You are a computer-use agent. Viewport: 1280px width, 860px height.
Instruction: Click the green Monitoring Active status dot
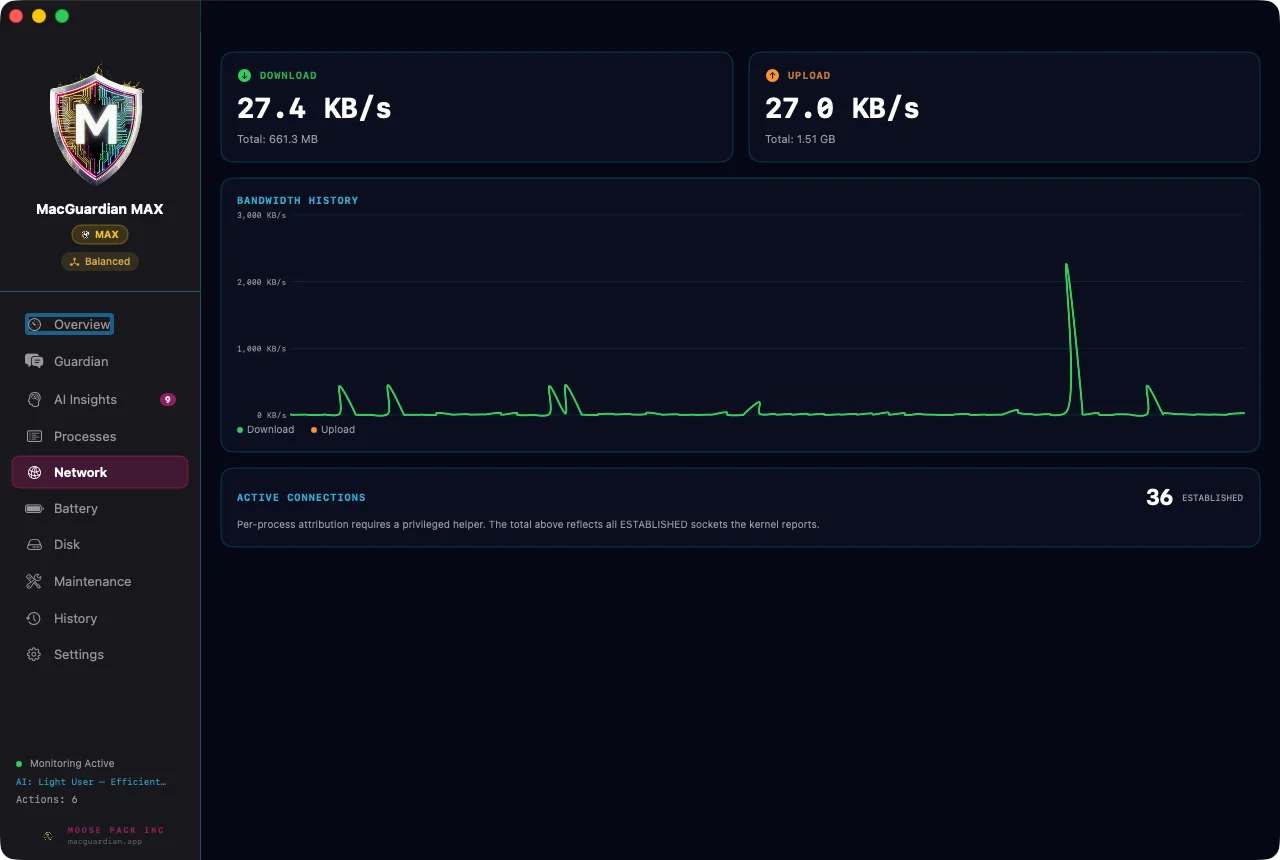click(19, 763)
